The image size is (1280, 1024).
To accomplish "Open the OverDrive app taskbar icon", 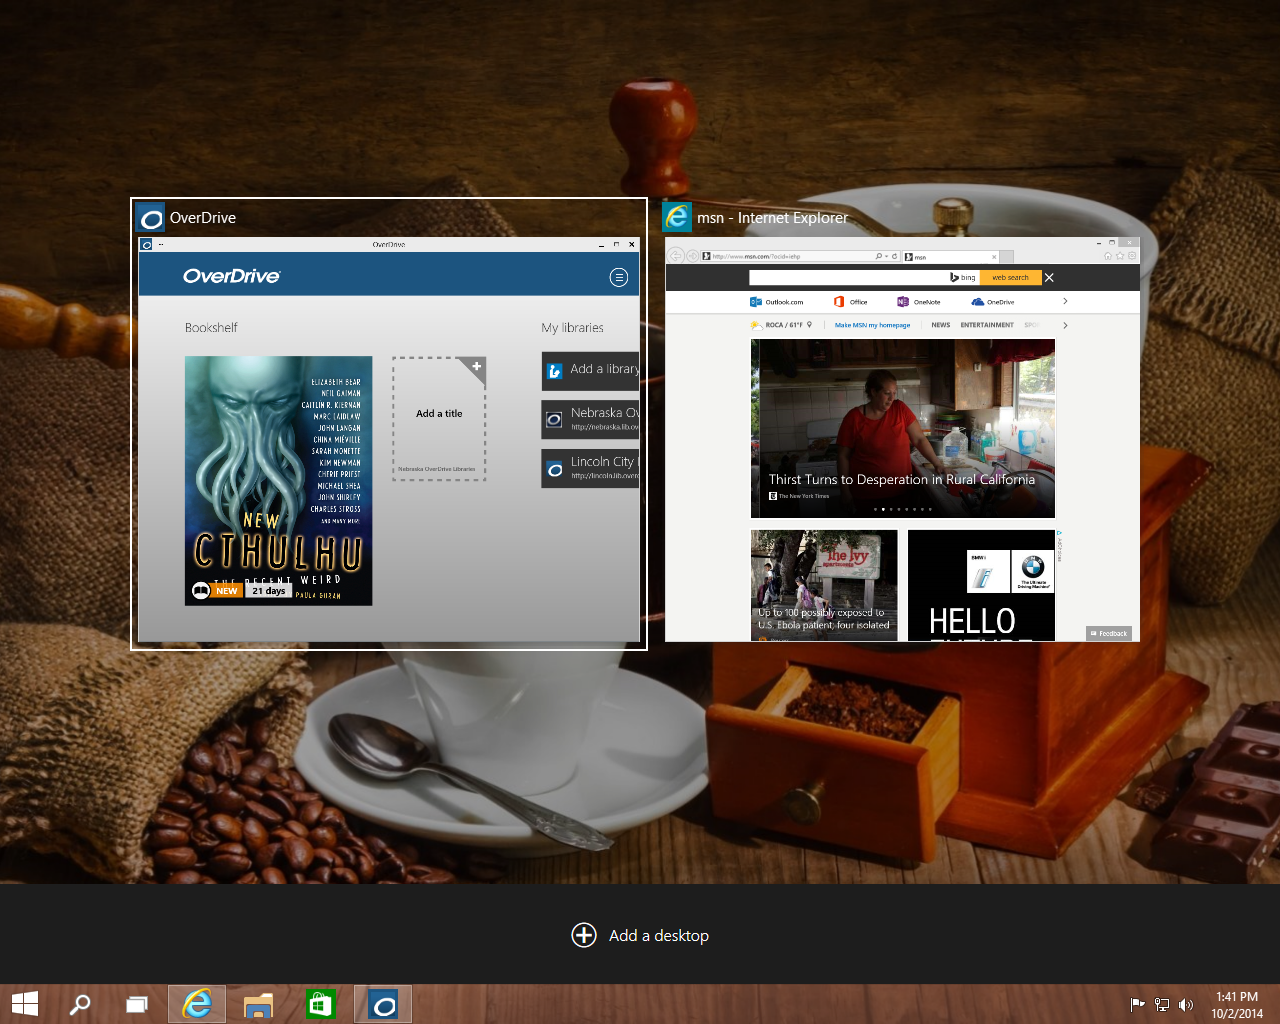I will tap(383, 1004).
